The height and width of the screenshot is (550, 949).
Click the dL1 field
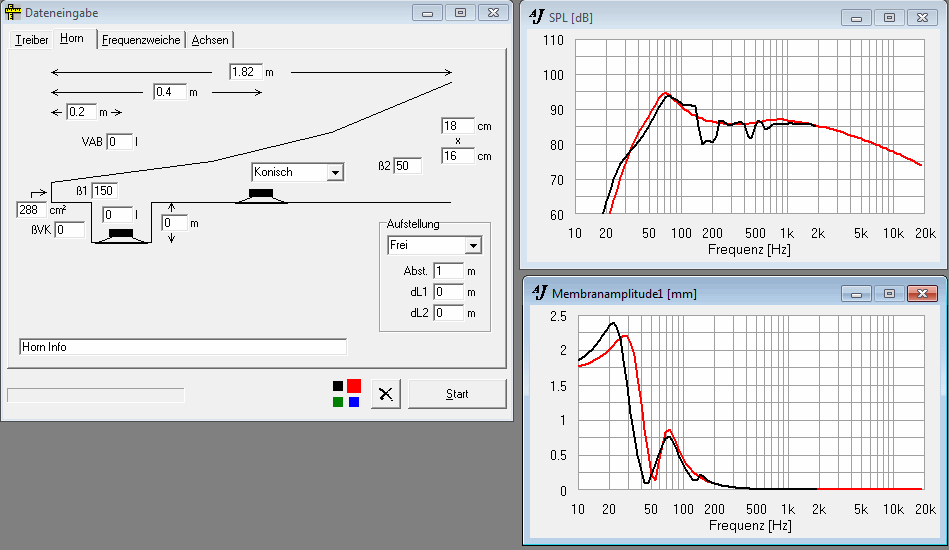(x=448, y=292)
